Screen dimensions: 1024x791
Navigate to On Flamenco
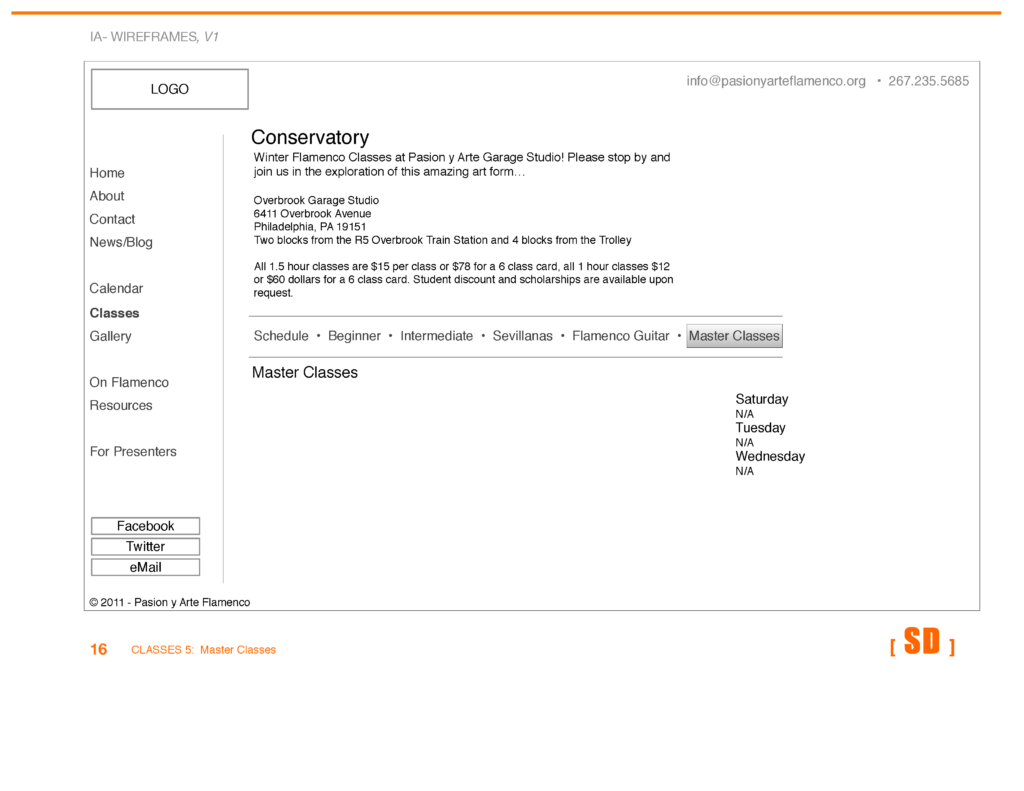tap(129, 382)
